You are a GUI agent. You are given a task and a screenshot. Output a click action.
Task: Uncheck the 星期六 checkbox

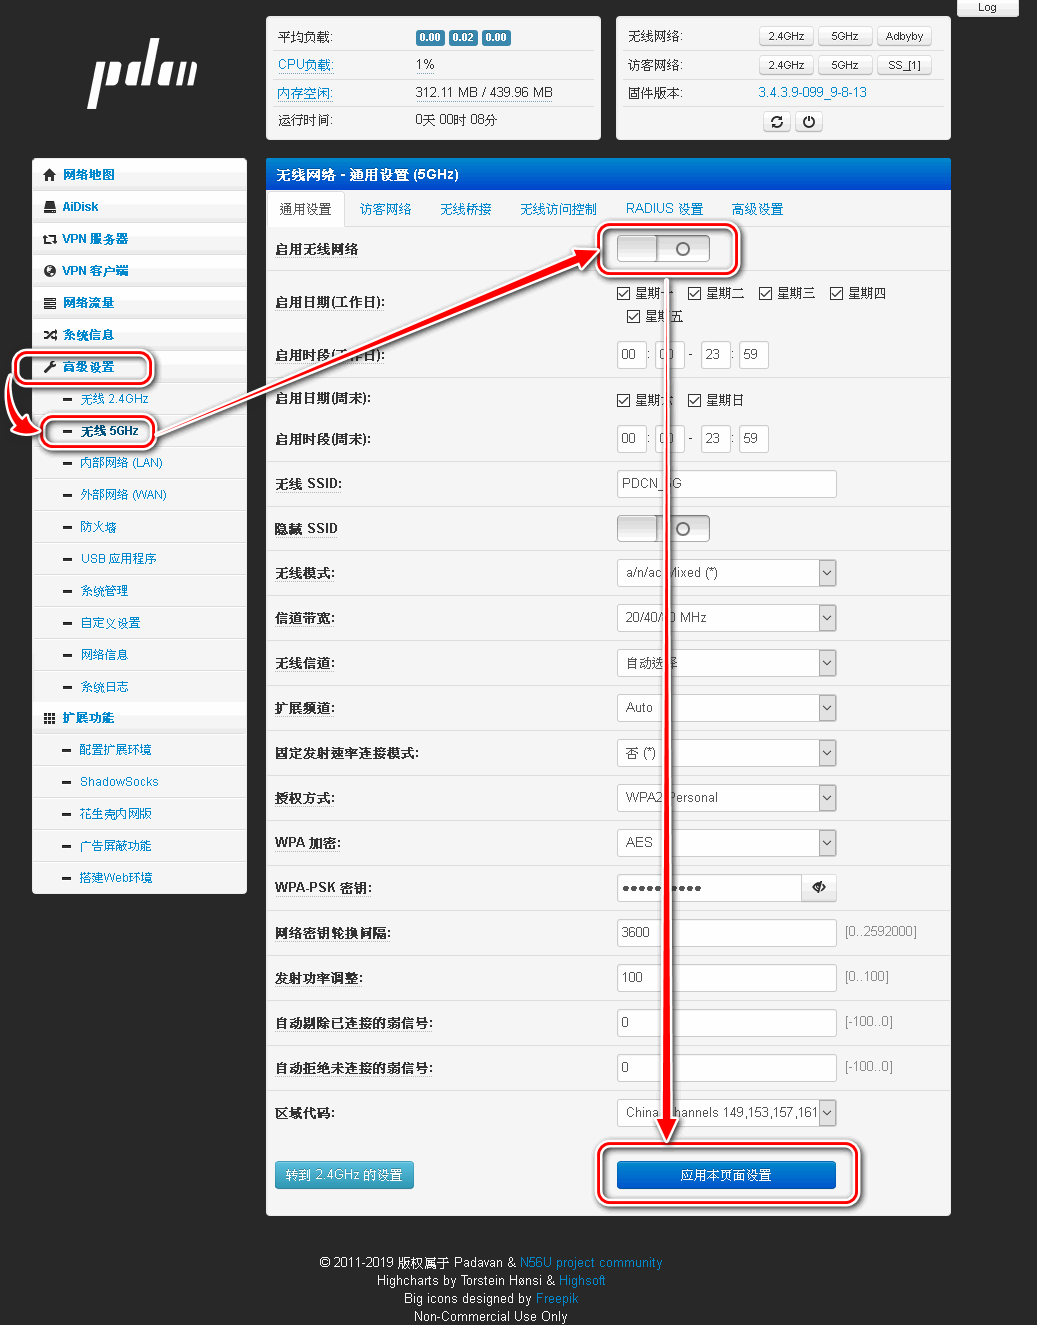(x=623, y=400)
